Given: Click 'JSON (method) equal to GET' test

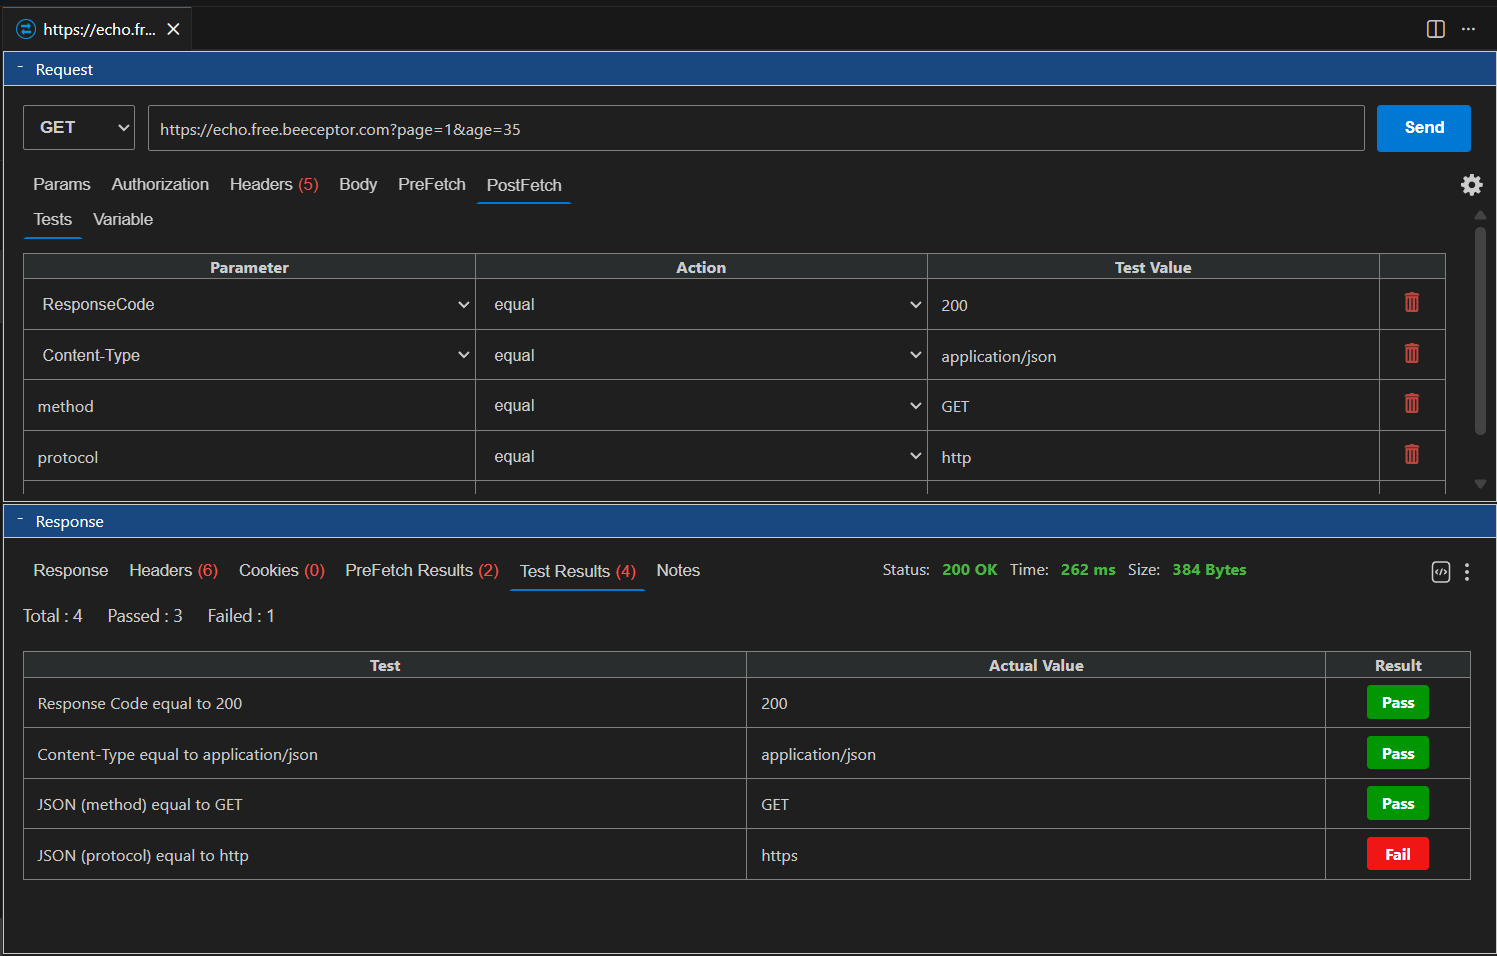Looking at the screenshot, I should click(x=140, y=805).
